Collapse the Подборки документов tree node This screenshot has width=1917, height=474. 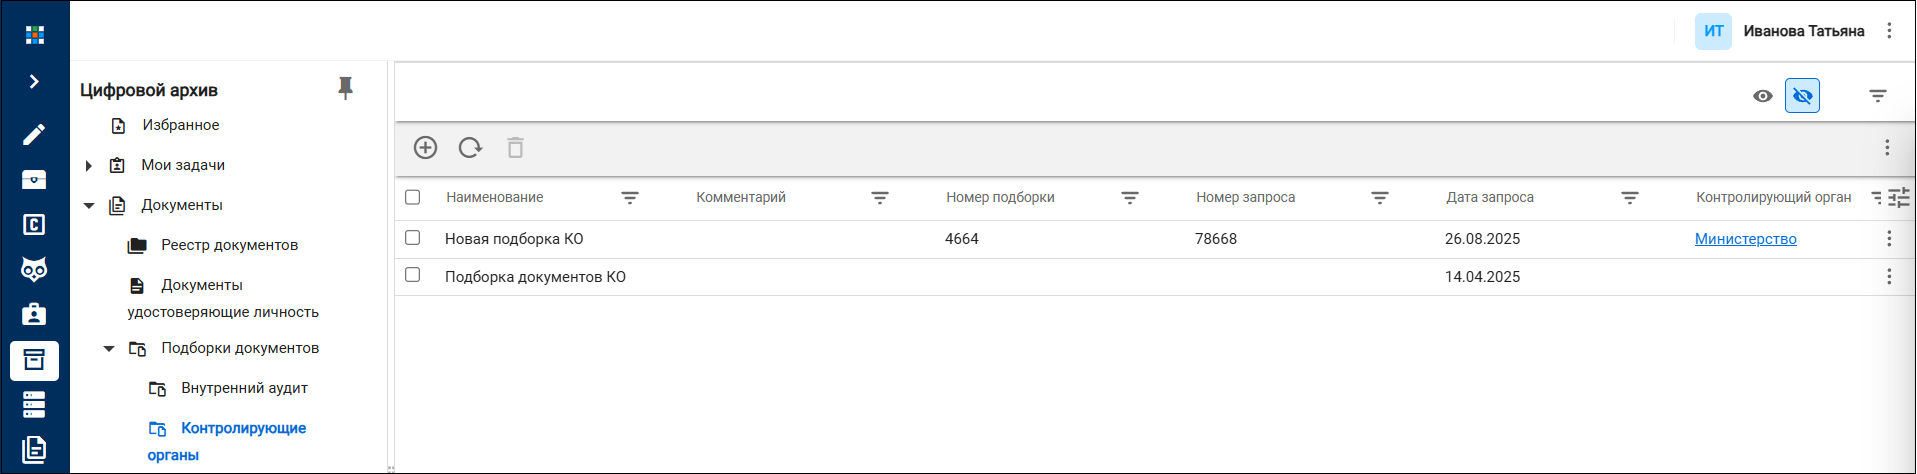click(x=109, y=349)
